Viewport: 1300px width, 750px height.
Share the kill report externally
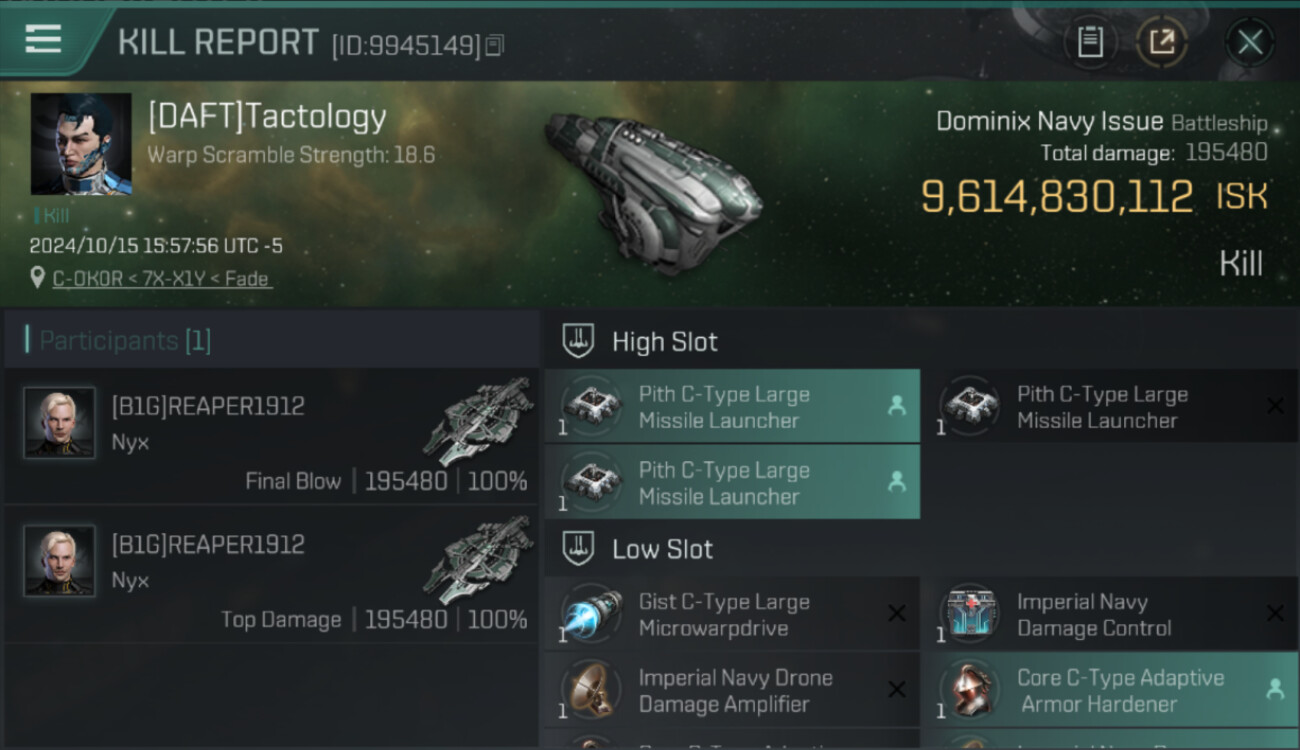pos(1161,42)
